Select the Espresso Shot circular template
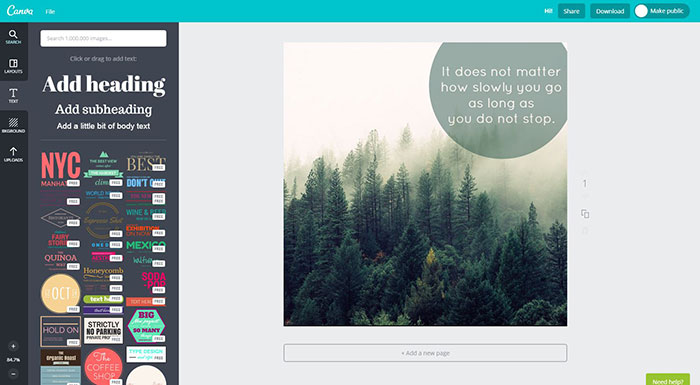Screen dimensions: 700x385 [103, 220]
